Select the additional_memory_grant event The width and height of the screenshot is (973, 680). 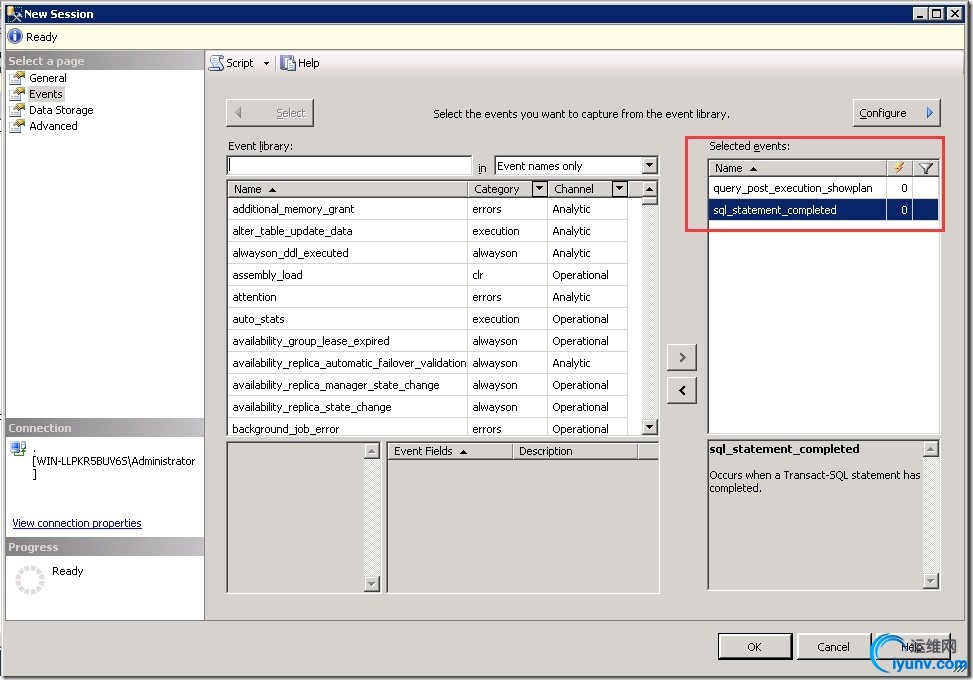point(428,209)
